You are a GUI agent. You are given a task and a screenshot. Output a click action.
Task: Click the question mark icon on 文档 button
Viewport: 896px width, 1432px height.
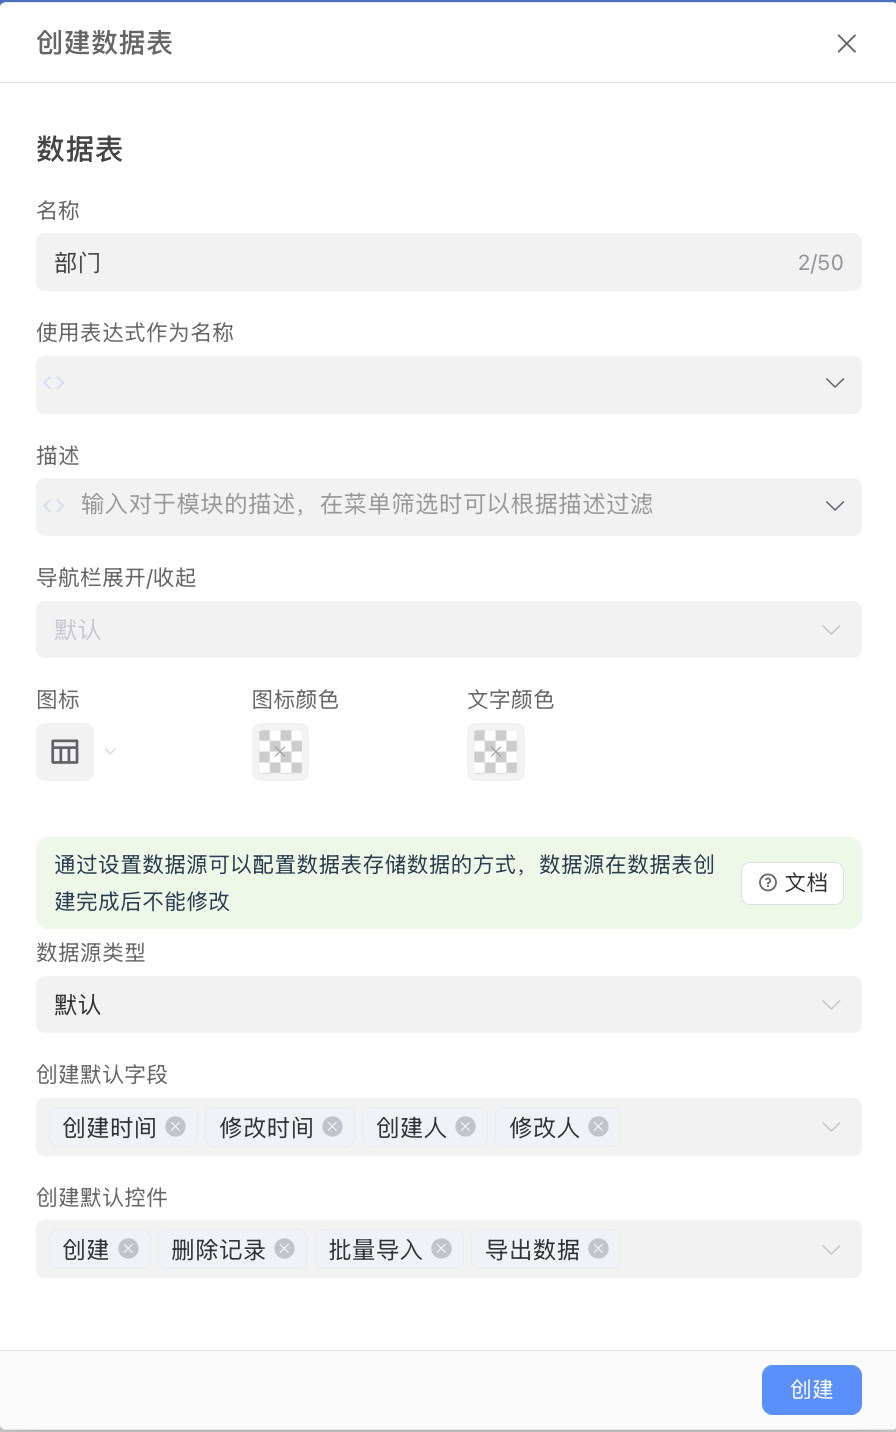click(766, 883)
